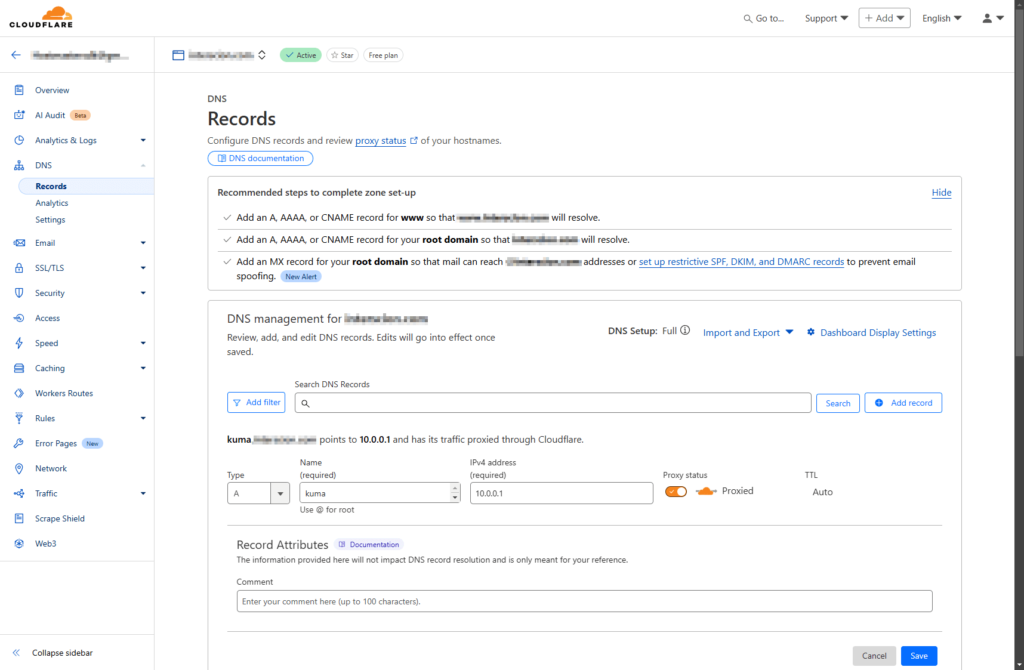1024x670 pixels.
Task: Click the SSL/TLS lock icon
Action: click(19, 268)
